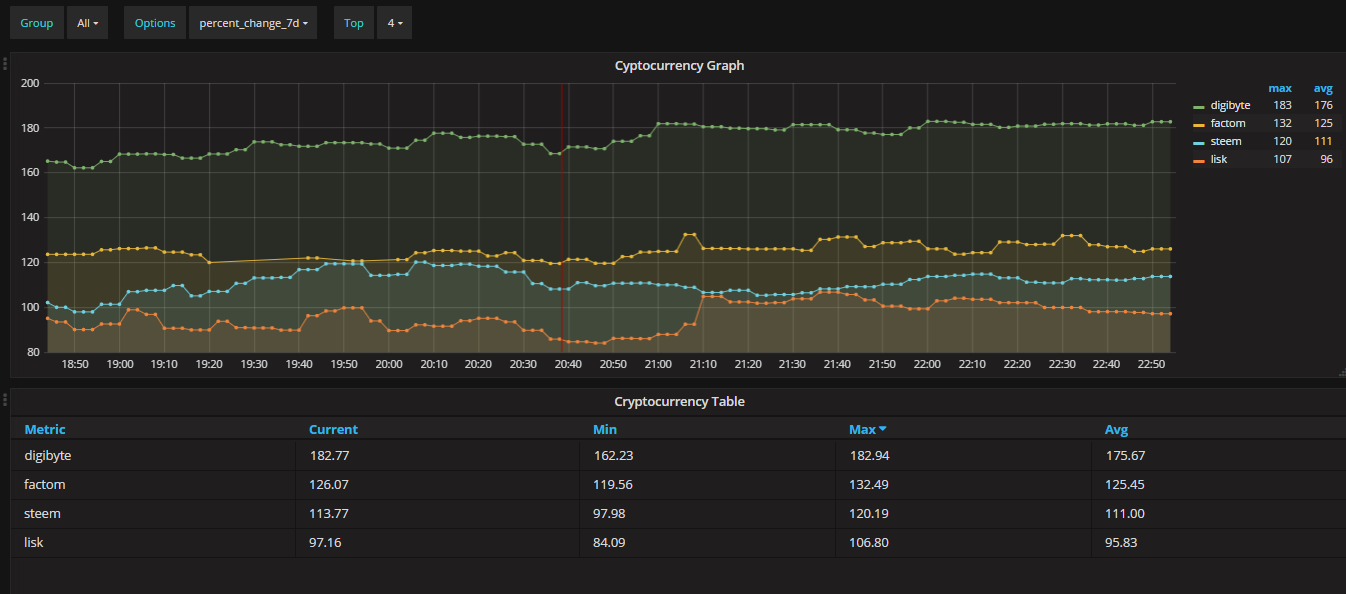Click the Group variable label
Viewport: 1346px width, 594px height.
click(37, 23)
